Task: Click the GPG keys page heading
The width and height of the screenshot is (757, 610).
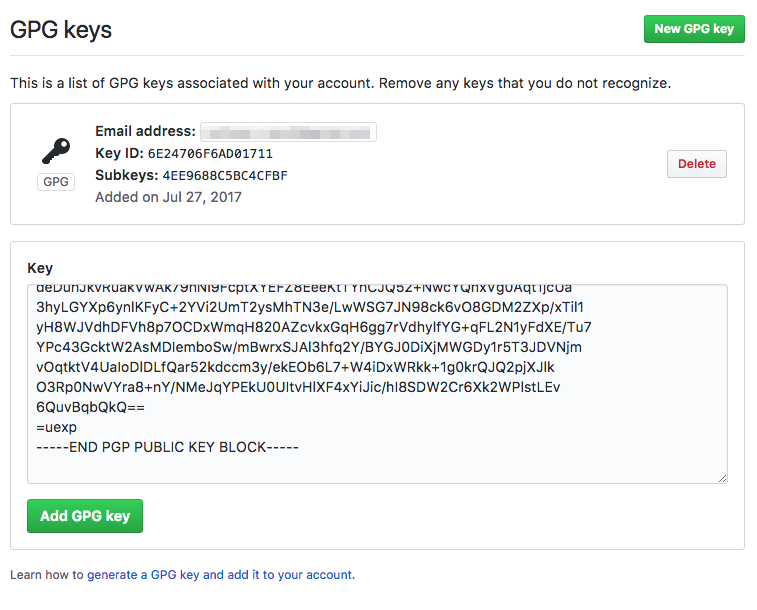Action: [61, 30]
